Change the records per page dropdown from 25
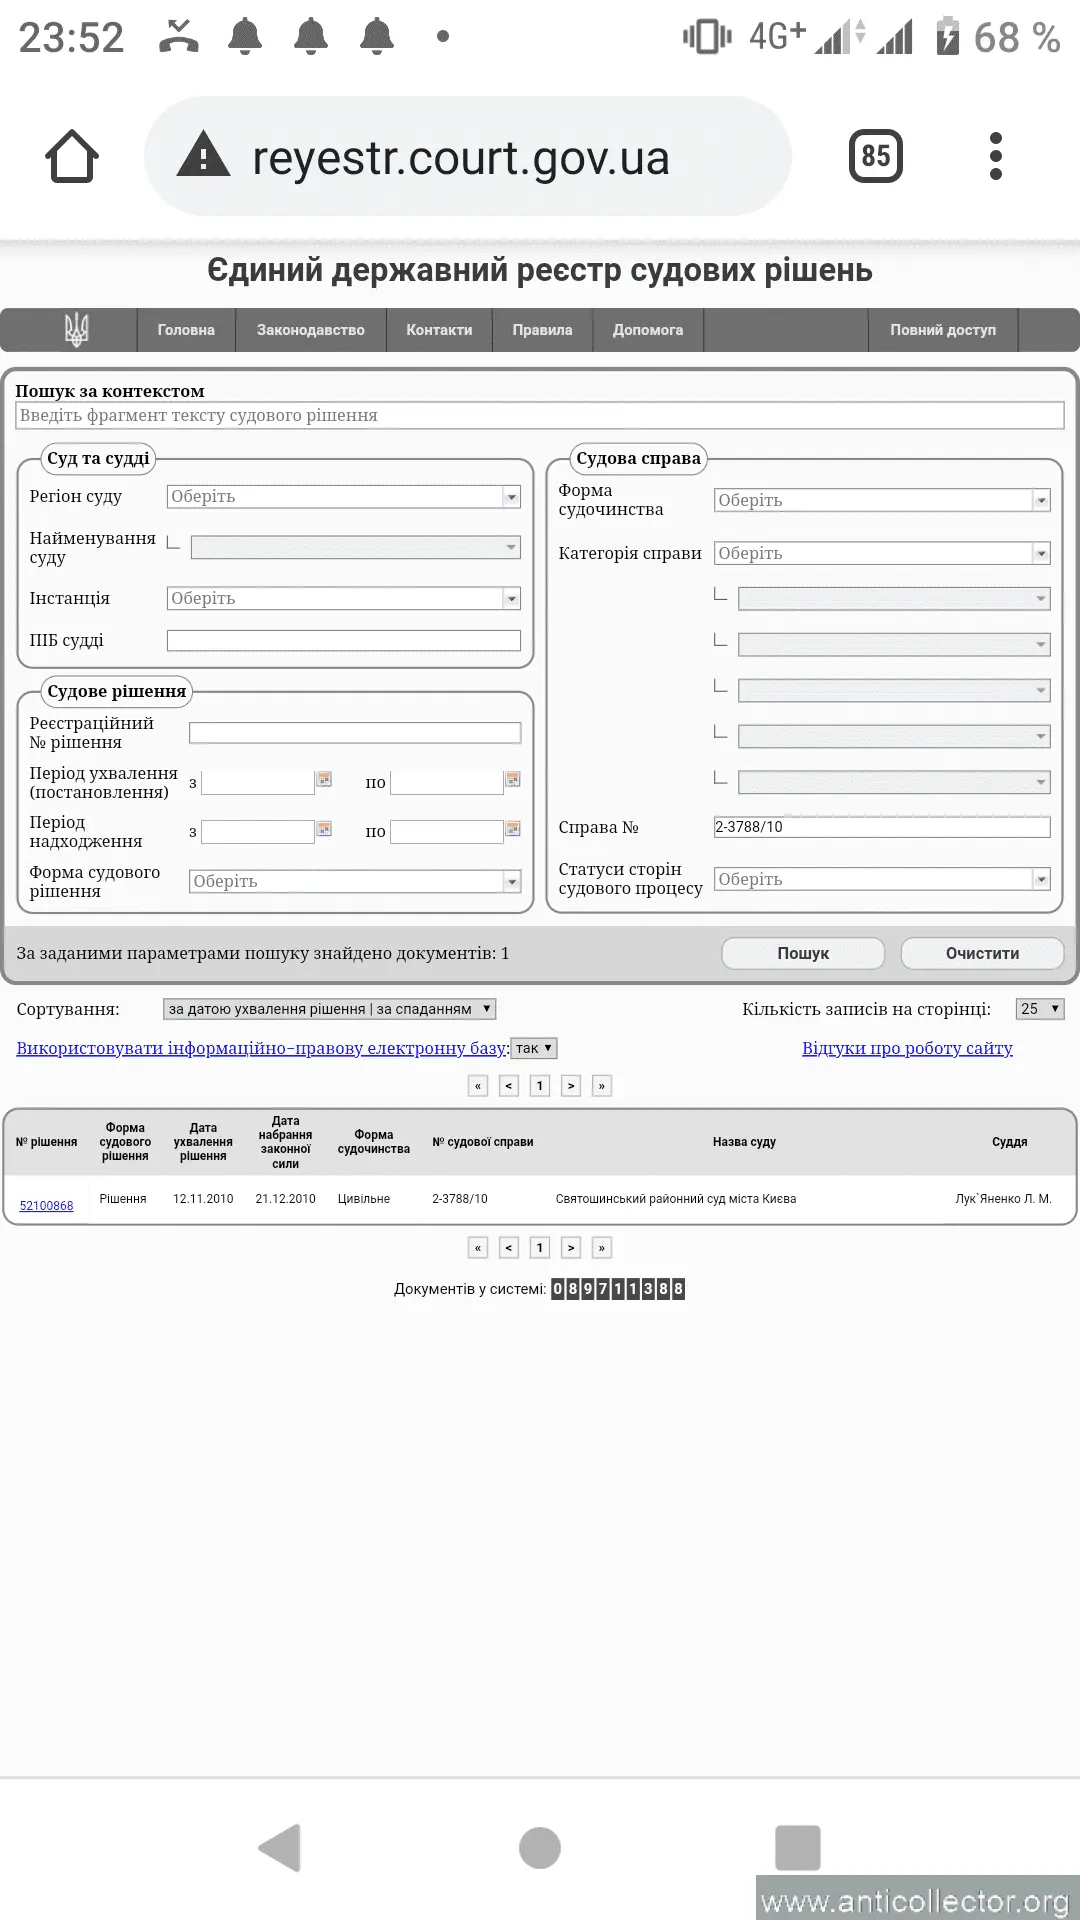This screenshot has height=1920, width=1080. pyautogui.click(x=1040, y=1009)
